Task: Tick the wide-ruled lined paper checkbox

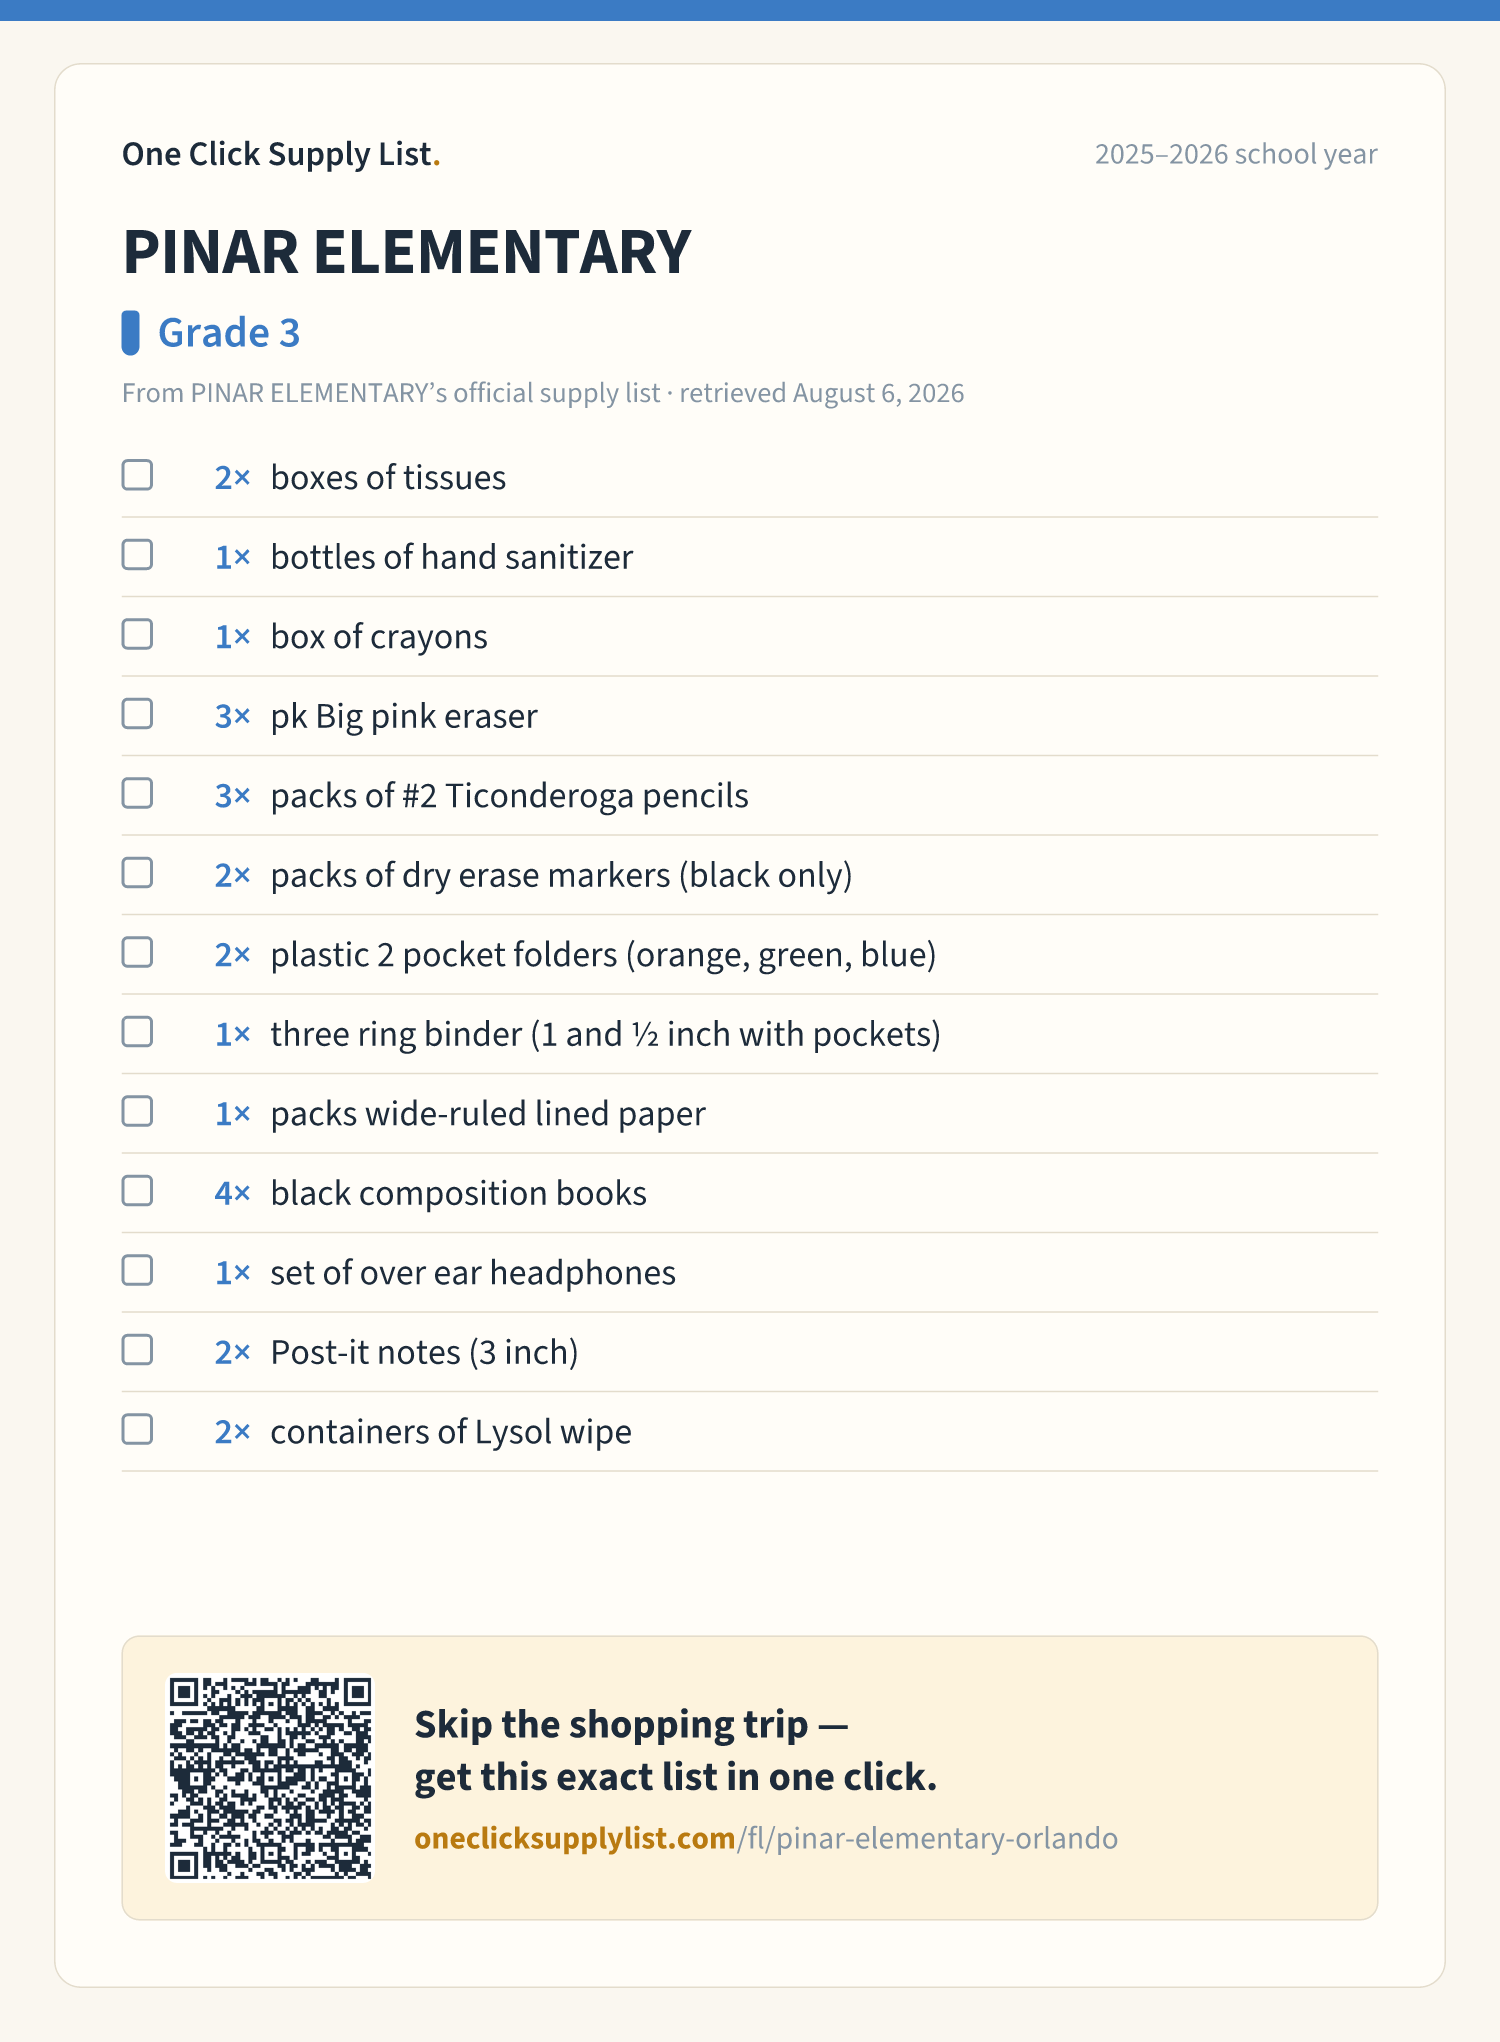Action: 137,1111
